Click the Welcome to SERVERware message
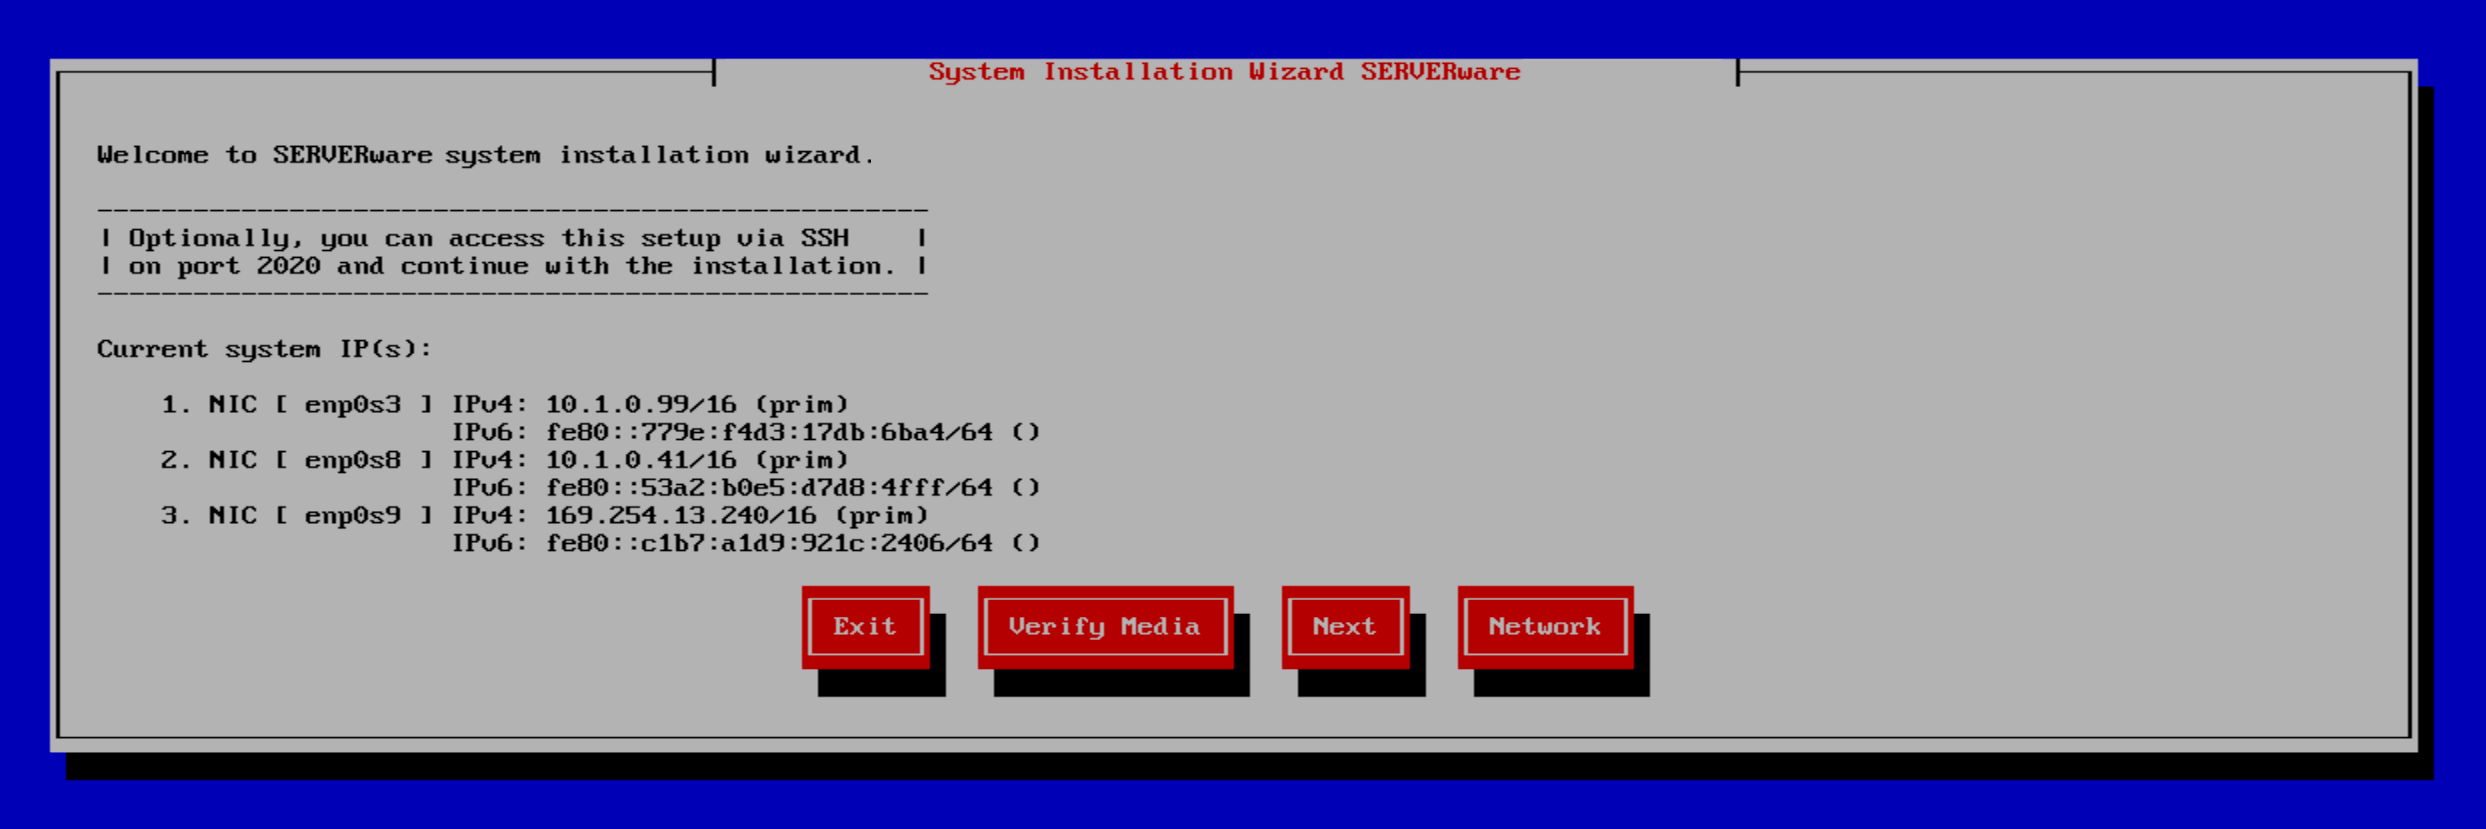This screenshot has width=2486, height=829. pos(485,155)
